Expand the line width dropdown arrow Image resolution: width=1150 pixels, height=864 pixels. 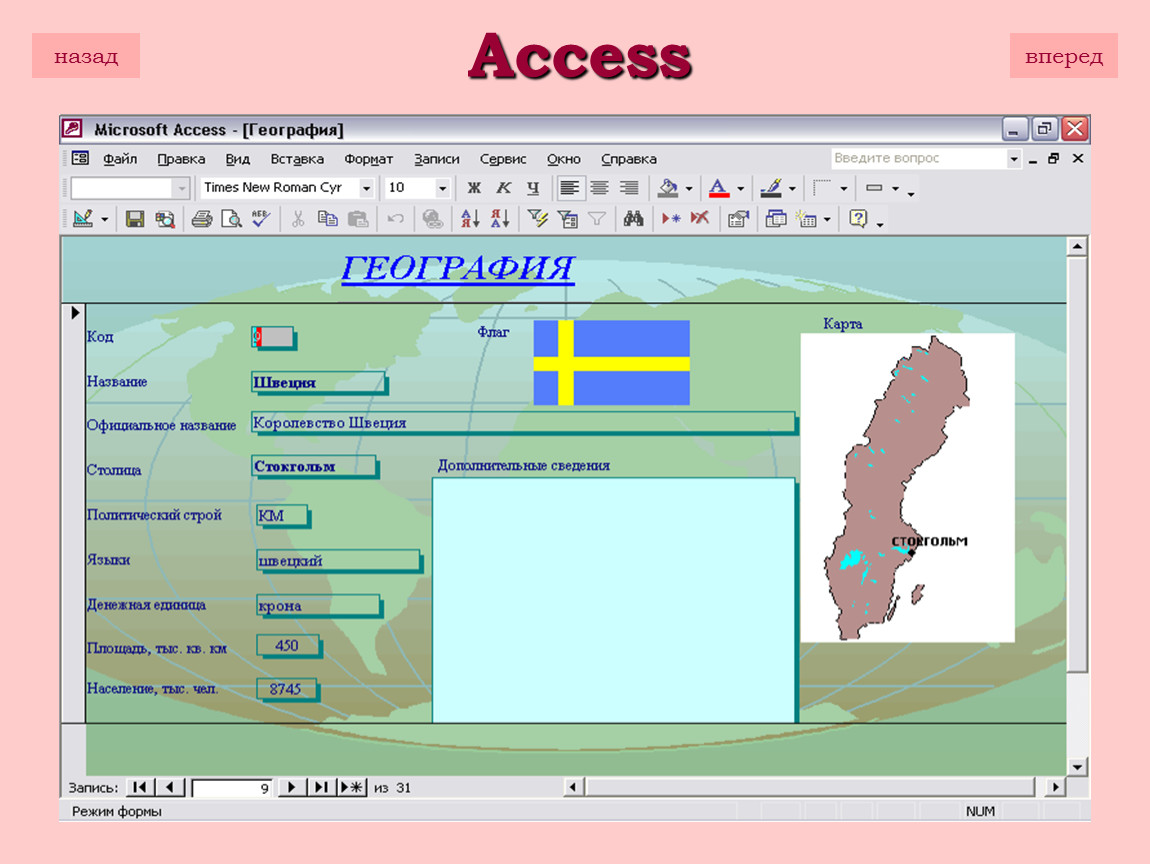[843, 188]
